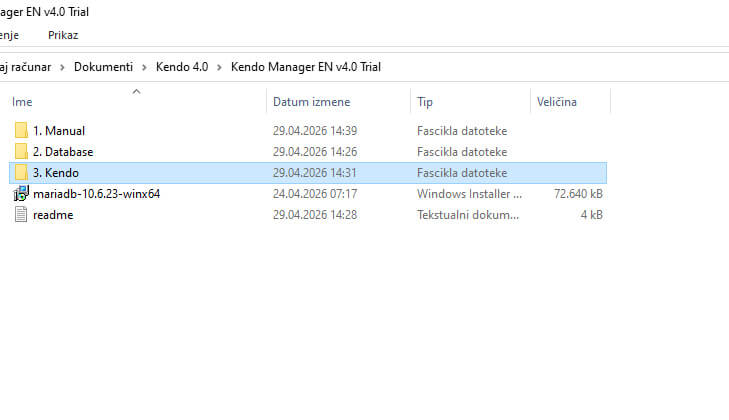This screenshot has height=420, width=729.
Task: Click date 29.04.2026 14:26 cell
Action: (315, 152)
